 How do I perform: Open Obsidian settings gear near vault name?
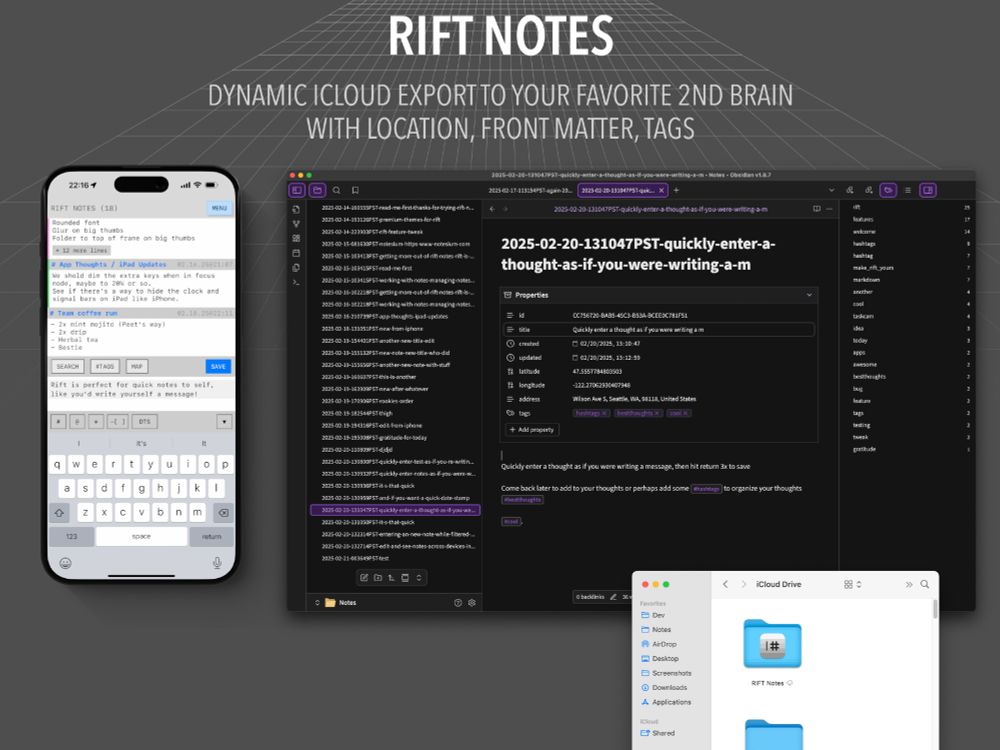[x=472, y=603]
